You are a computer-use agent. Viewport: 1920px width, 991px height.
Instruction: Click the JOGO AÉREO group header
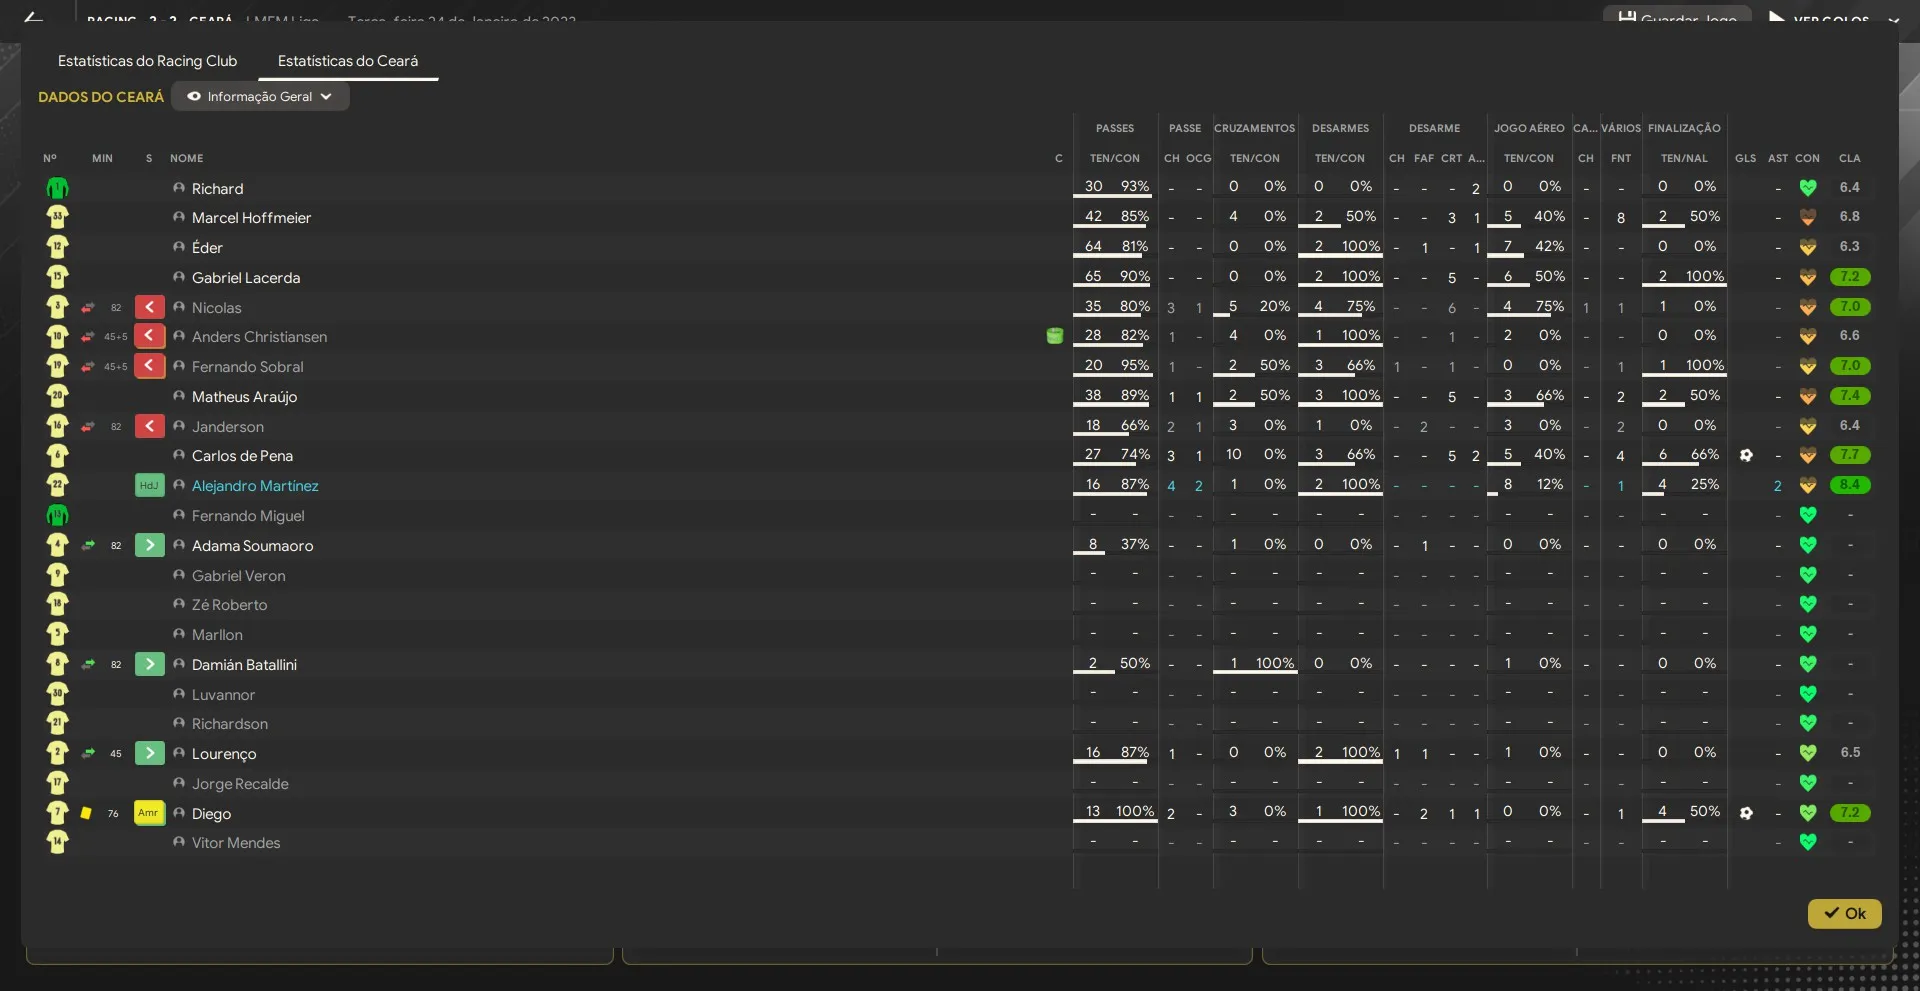pyautogui.click(x=1529, y=128)
